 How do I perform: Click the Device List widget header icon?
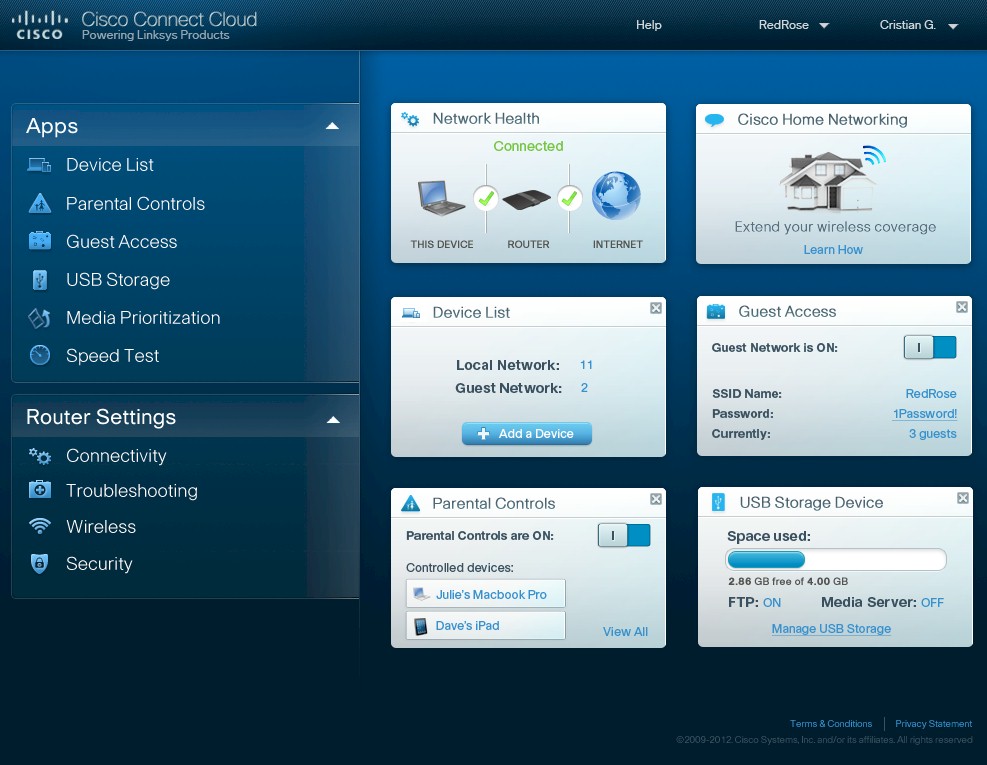[411, 313]
